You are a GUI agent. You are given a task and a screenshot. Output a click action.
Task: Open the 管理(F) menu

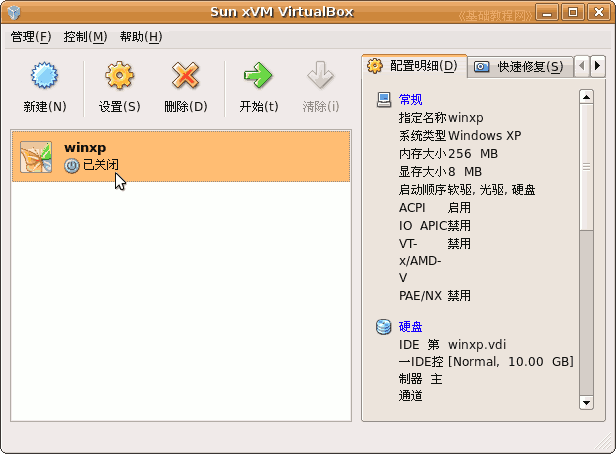click(x=31, y=37)
